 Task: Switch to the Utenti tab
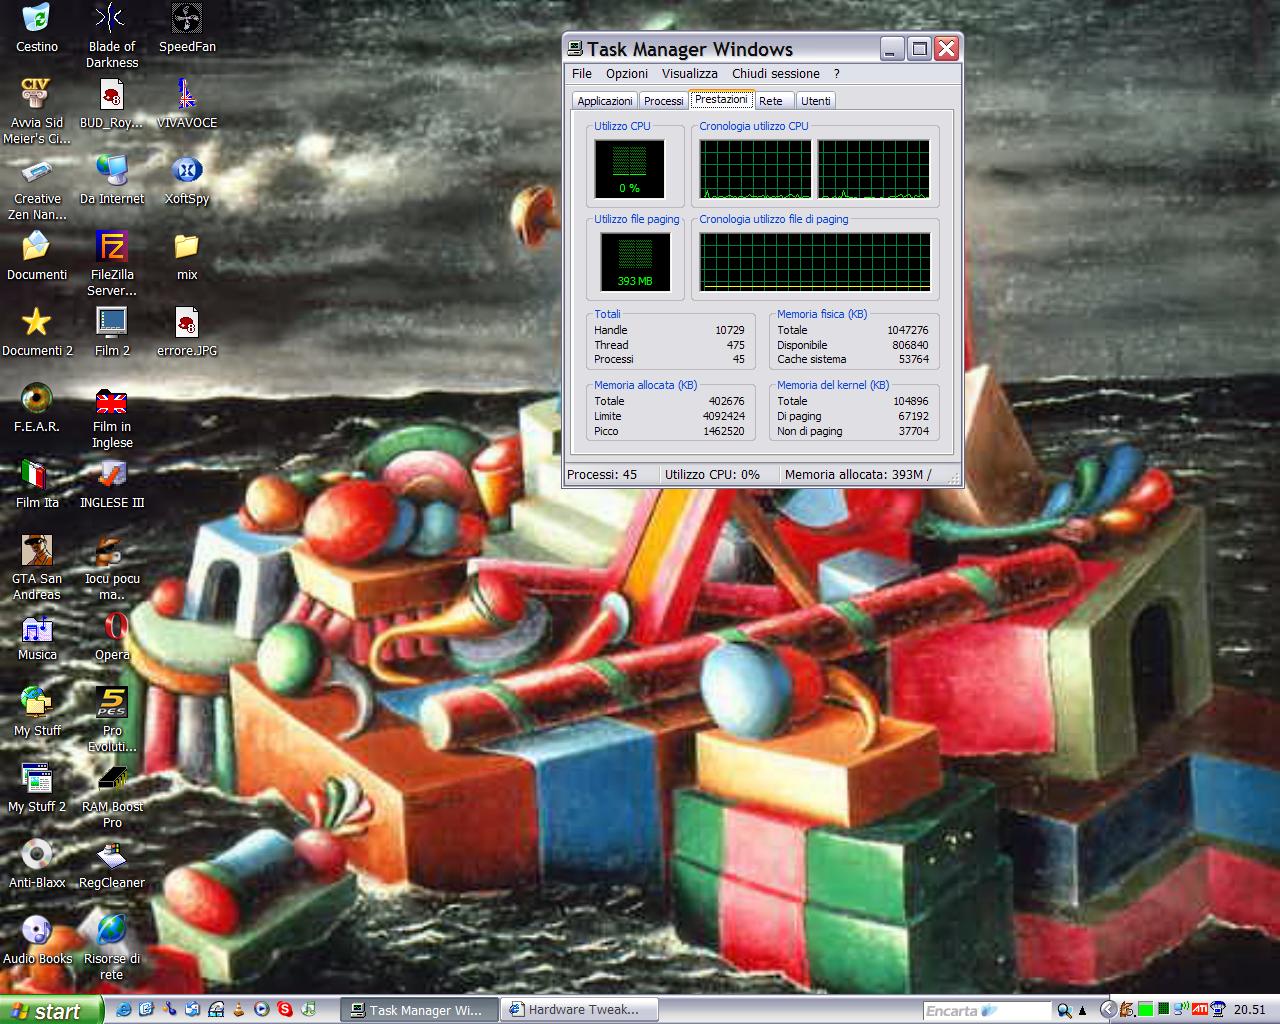click(815, 101)
